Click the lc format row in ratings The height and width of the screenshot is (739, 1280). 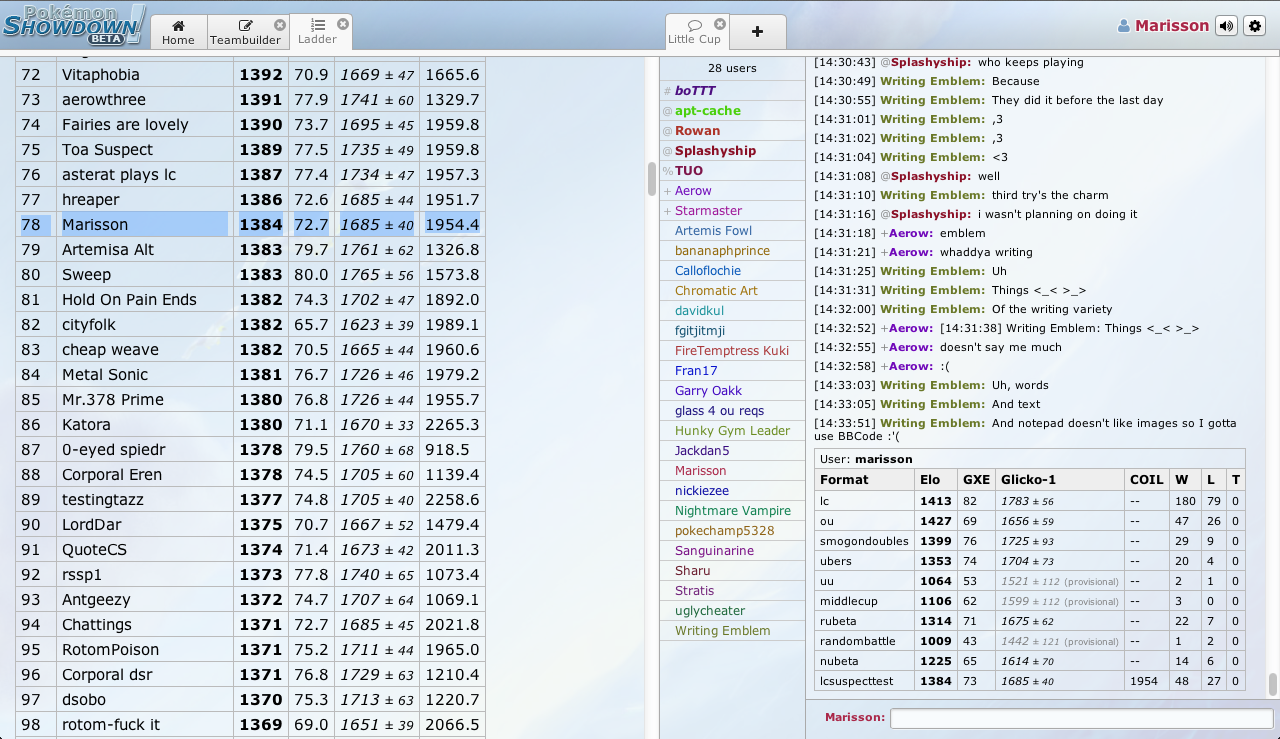click(x=1030, y=501)
